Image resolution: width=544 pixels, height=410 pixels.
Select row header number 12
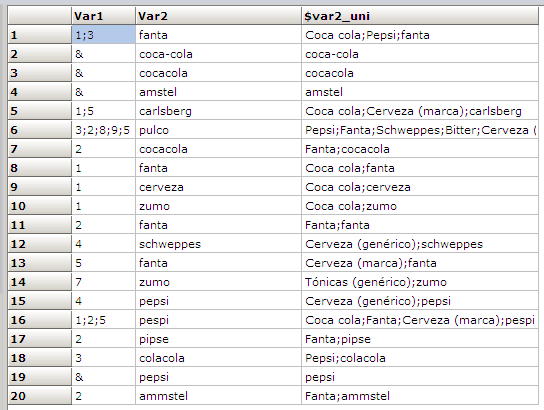[40, 244]
